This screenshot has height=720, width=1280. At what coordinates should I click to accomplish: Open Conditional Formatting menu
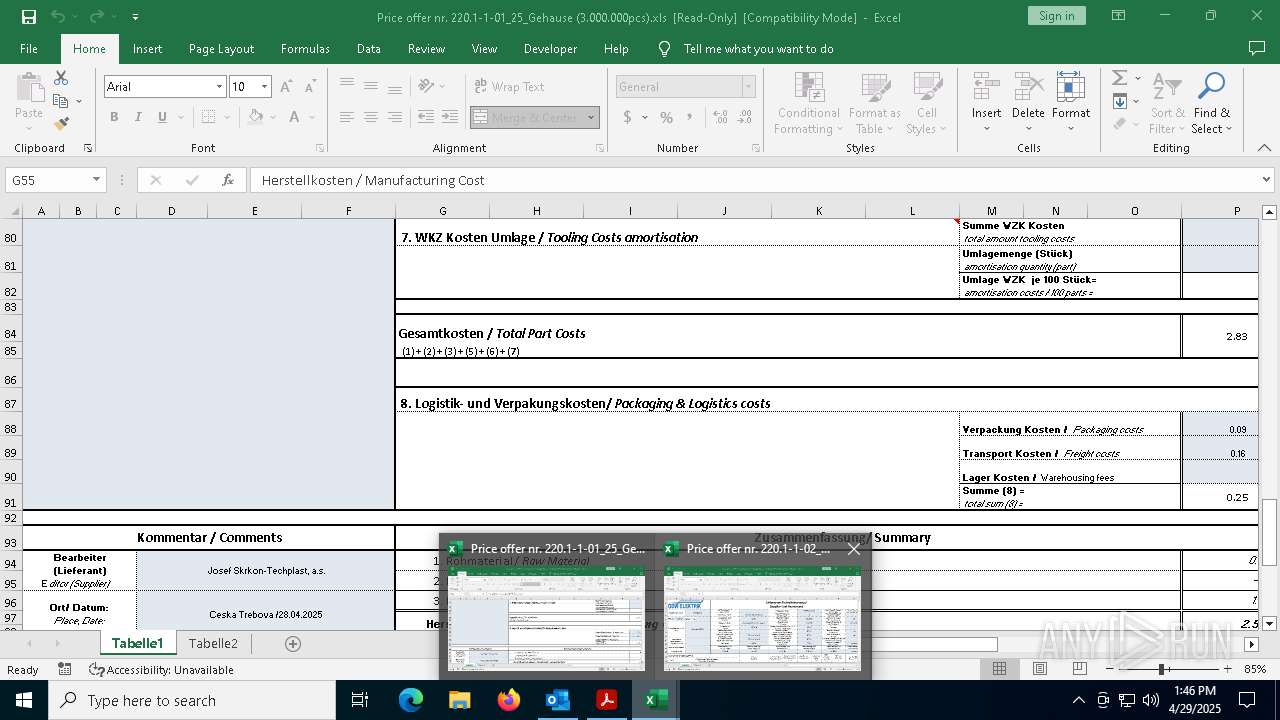point(809,103)
